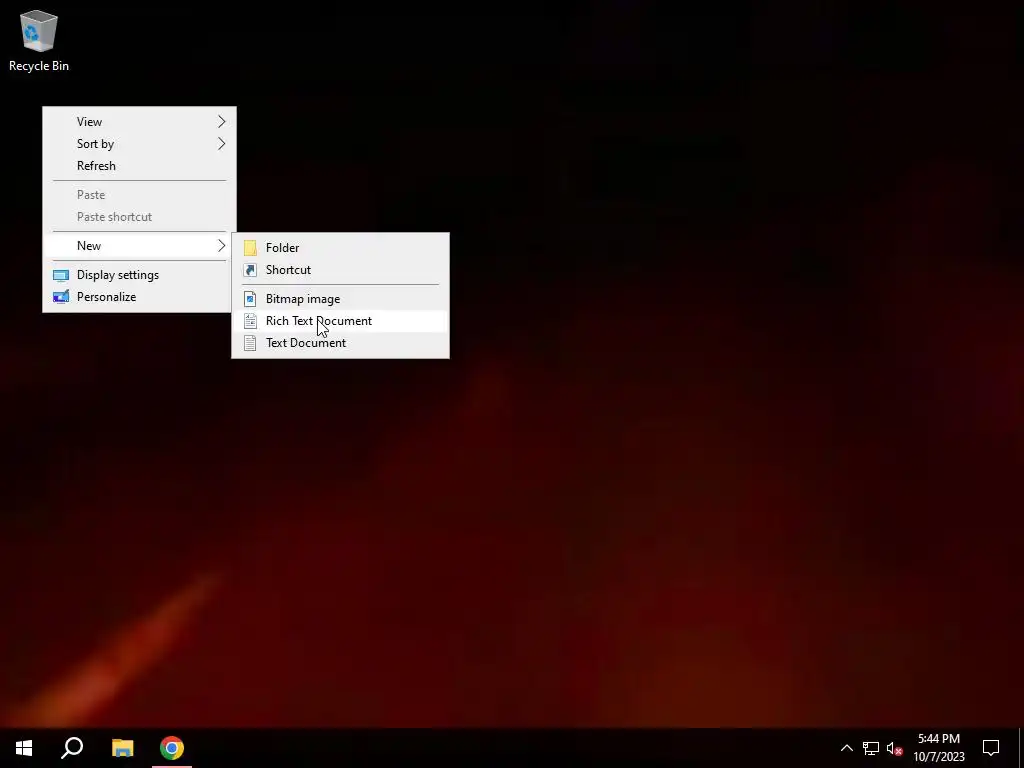The width and height of the screenshot is (1024, 768).
Task: Expand the View submenu arrow
Action: [x=221, y=121]
